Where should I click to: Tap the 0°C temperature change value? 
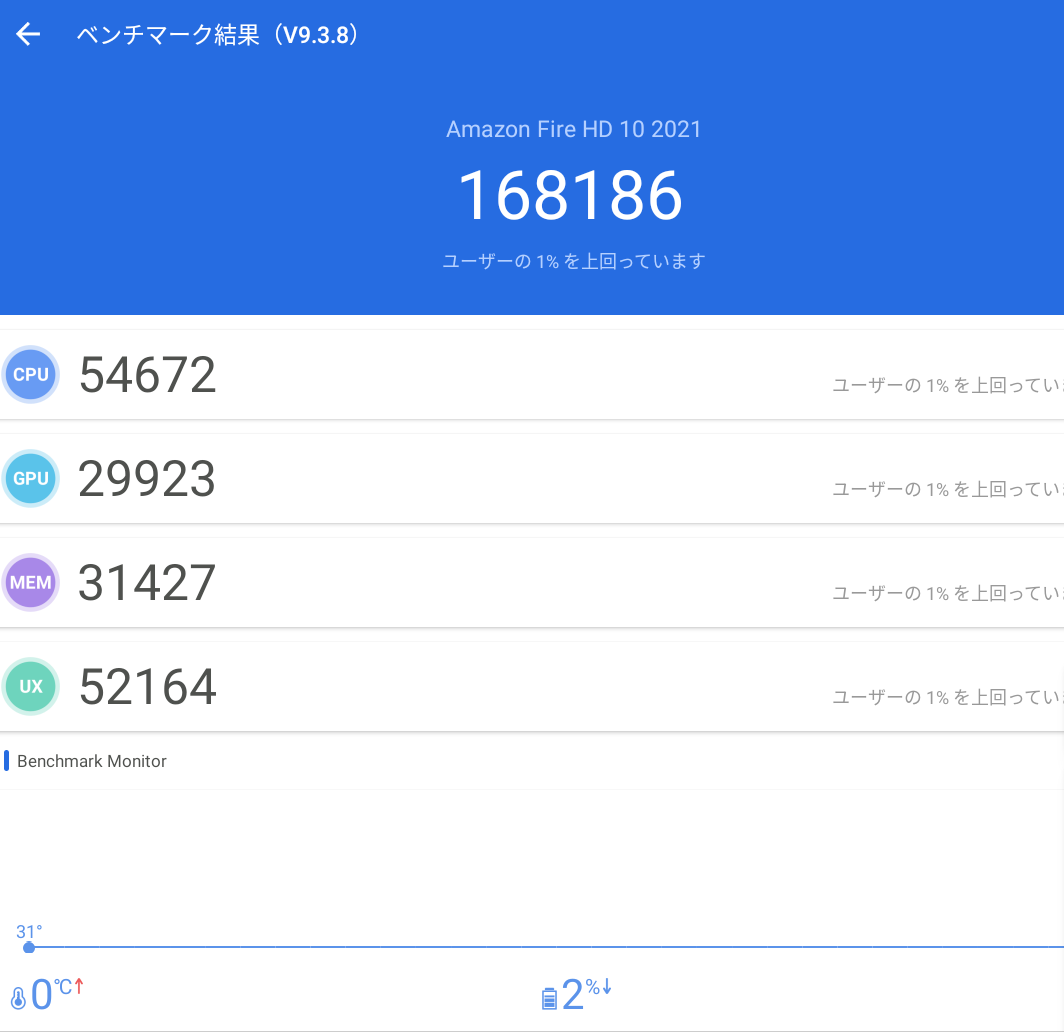tap(57, 994)
